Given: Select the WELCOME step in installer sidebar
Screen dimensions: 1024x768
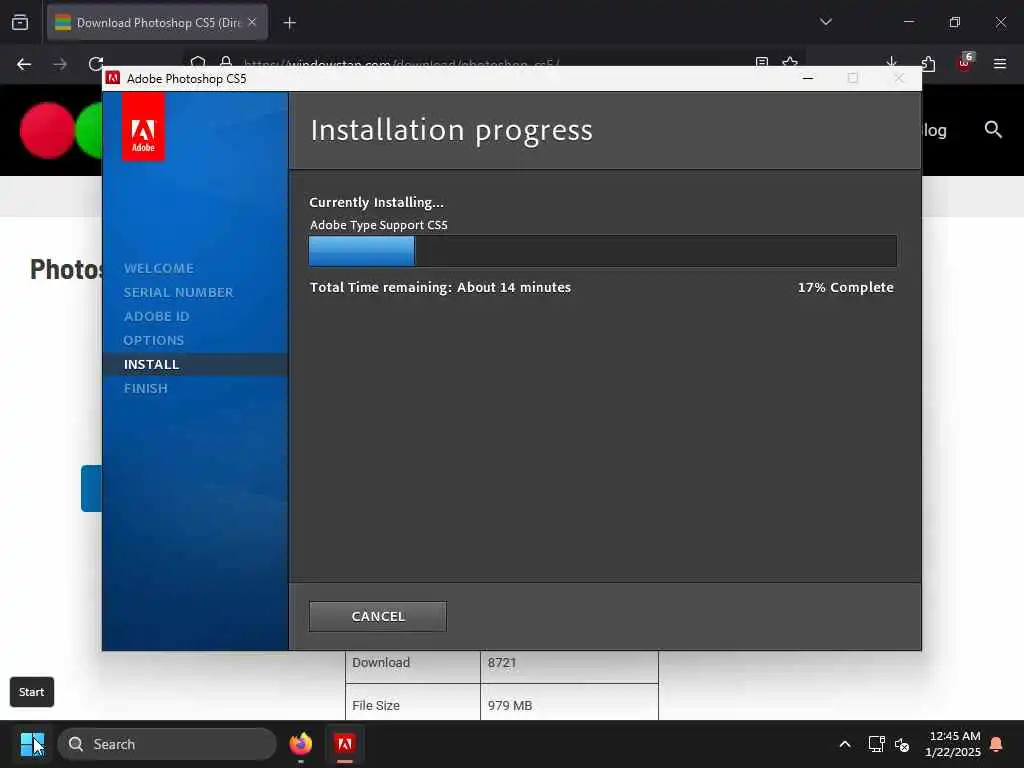Looking at the screenshot, I should coord(159,268).
